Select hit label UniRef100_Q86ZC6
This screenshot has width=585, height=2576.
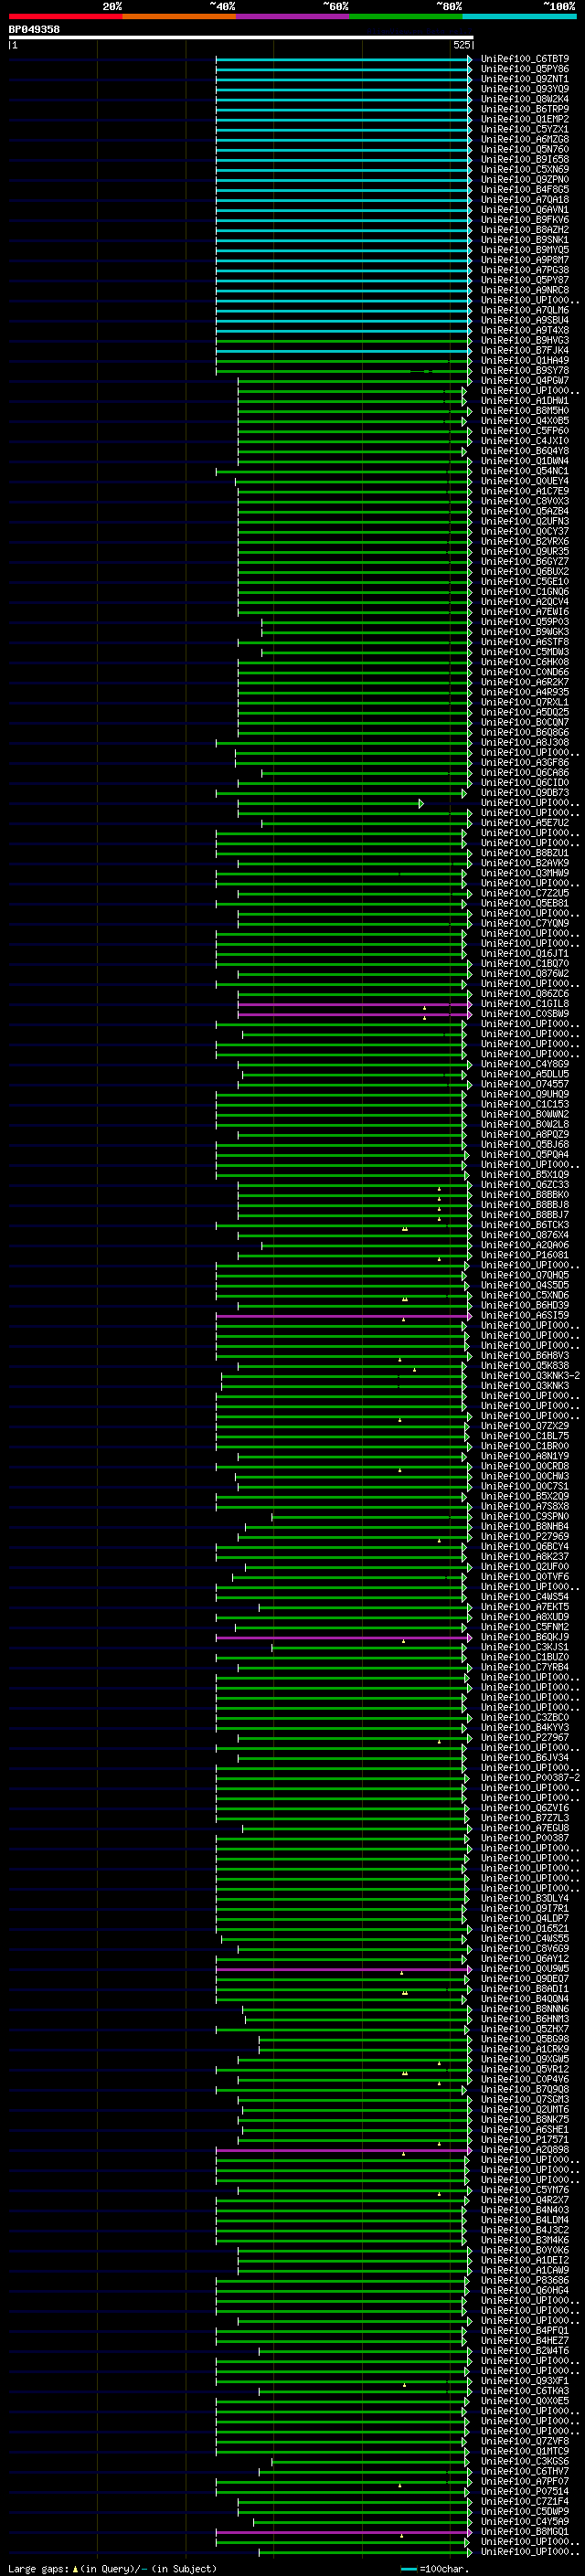525,994
